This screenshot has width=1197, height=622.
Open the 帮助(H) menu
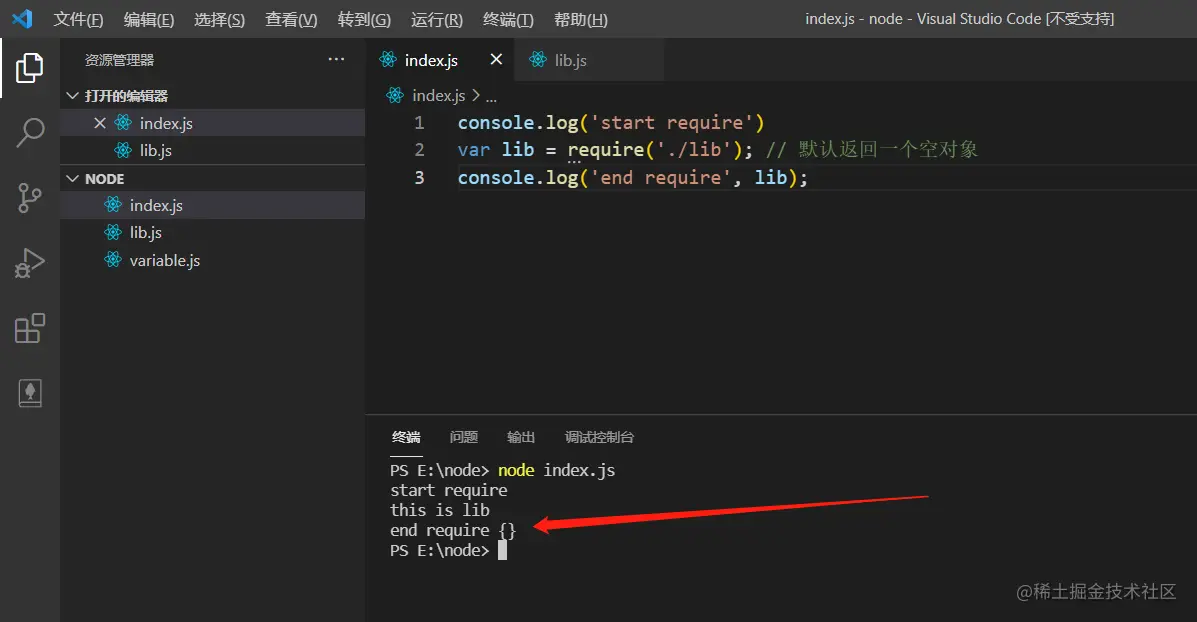point(581,19)
